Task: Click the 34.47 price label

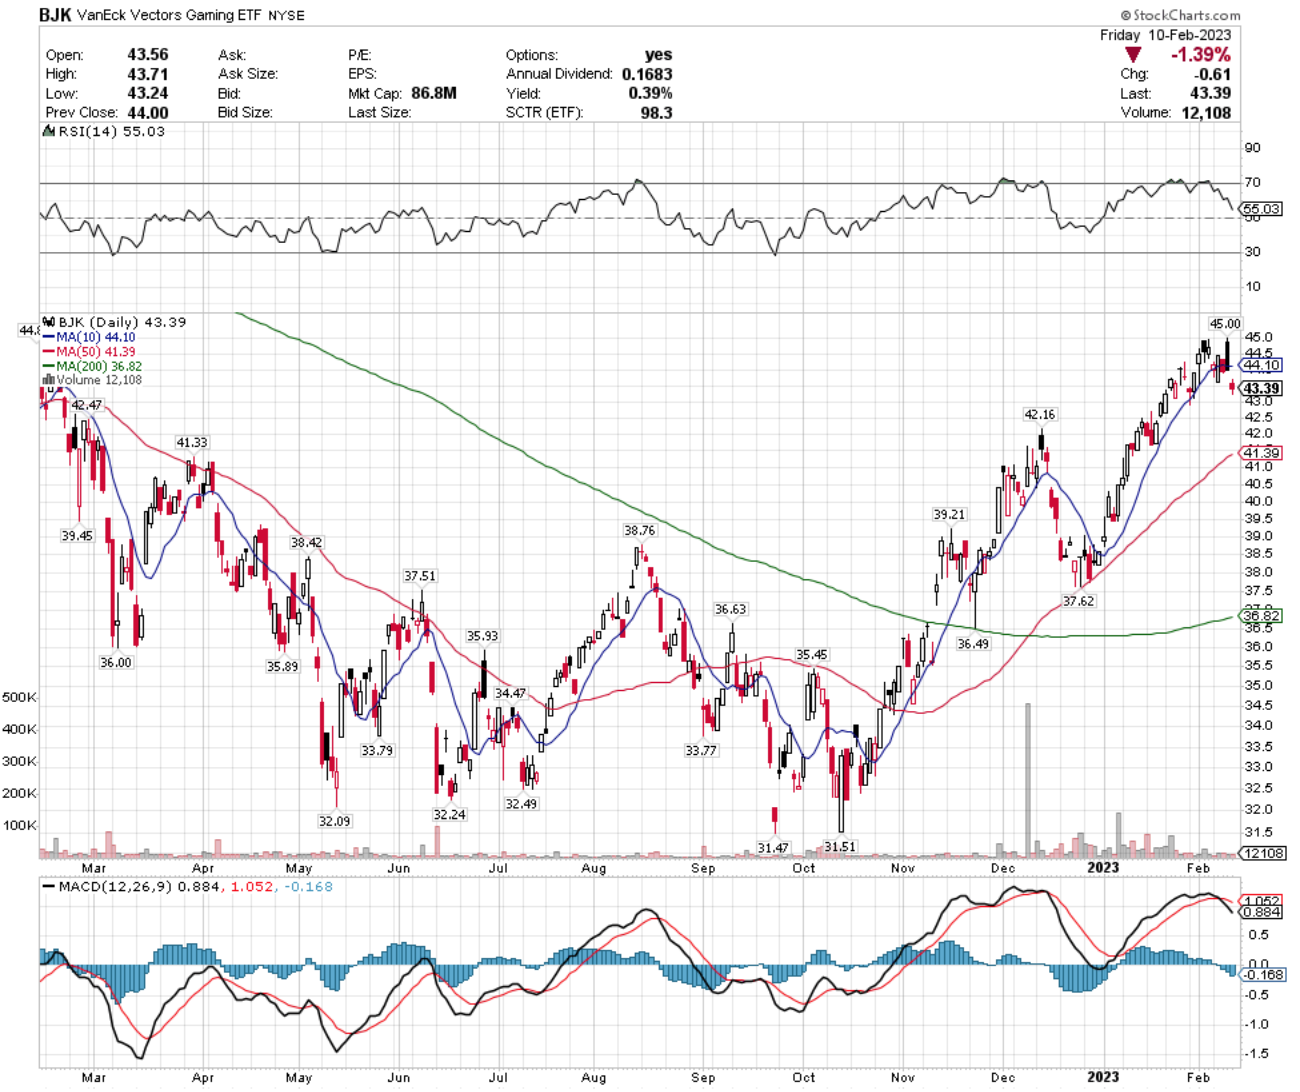Action: (510, 693)
